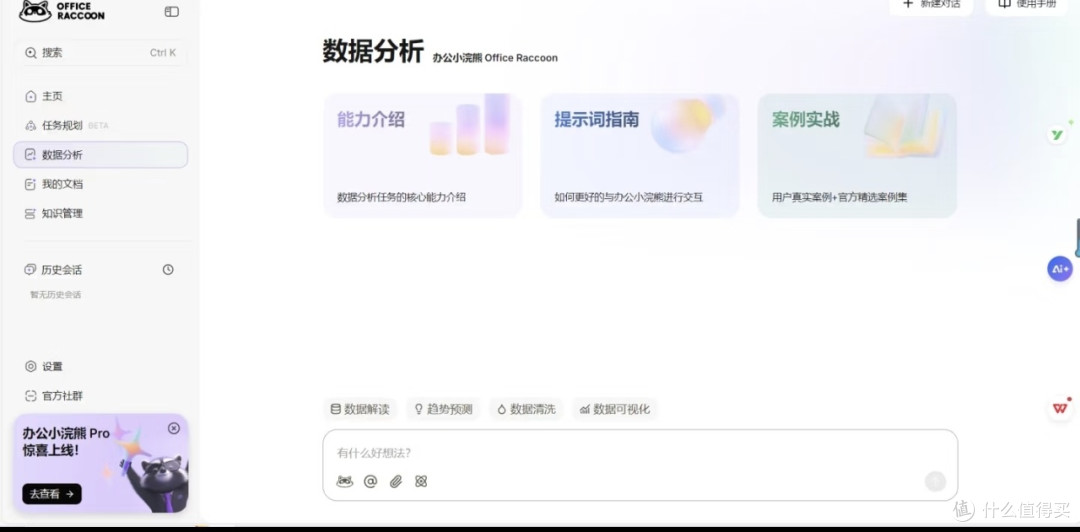
Task: Select the 数据清洗 quick prompt
Action: pyautogui.click(x=526, y=409)
